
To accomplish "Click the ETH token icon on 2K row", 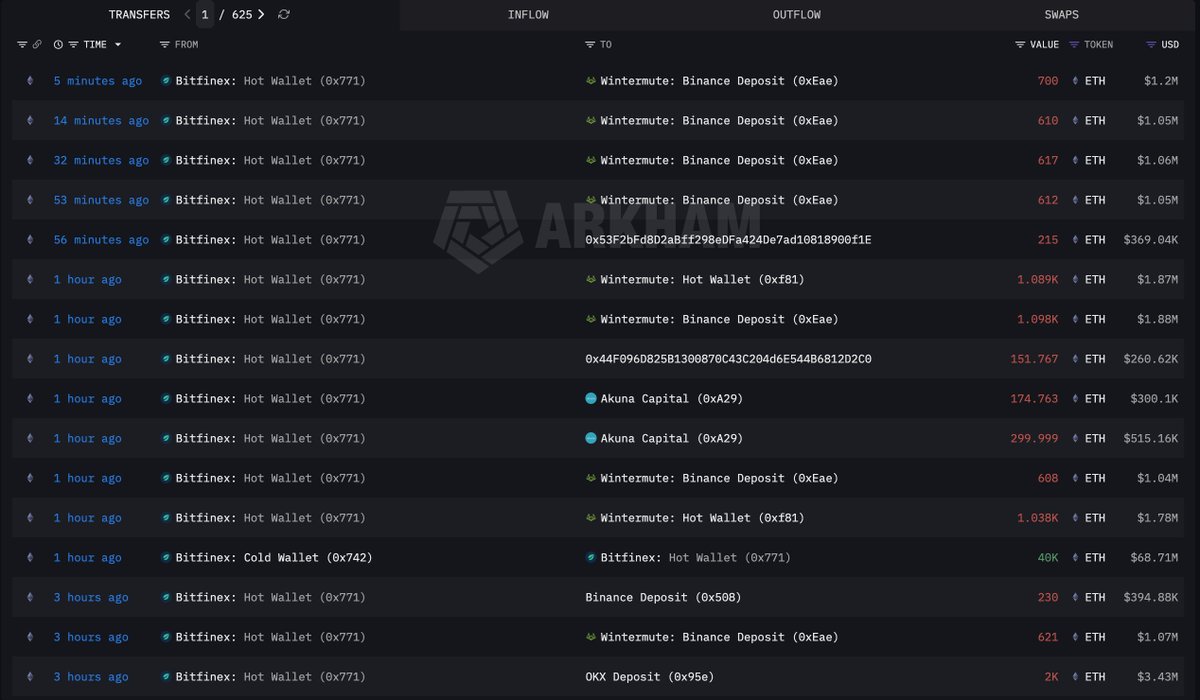I will [1076, 677].
